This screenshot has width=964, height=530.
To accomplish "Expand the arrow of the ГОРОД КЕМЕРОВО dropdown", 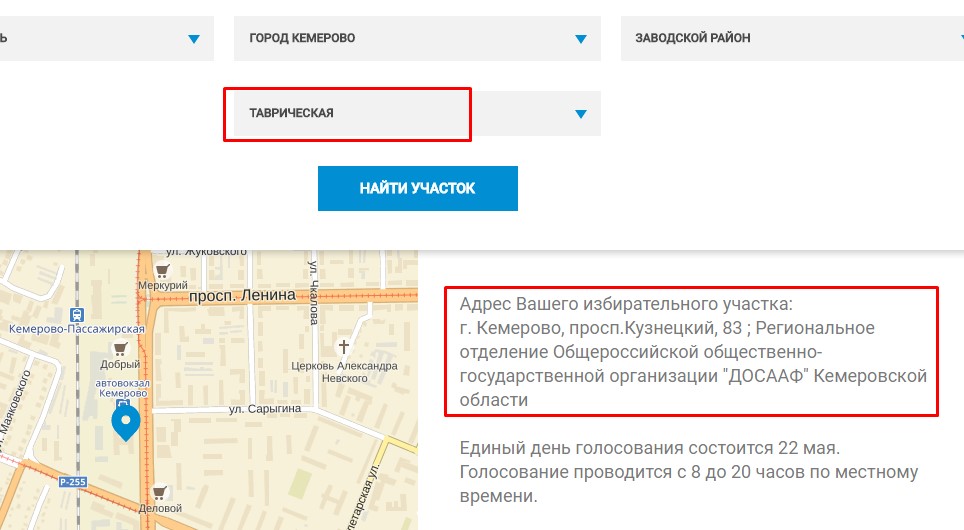I will click(x=580, y=39).
